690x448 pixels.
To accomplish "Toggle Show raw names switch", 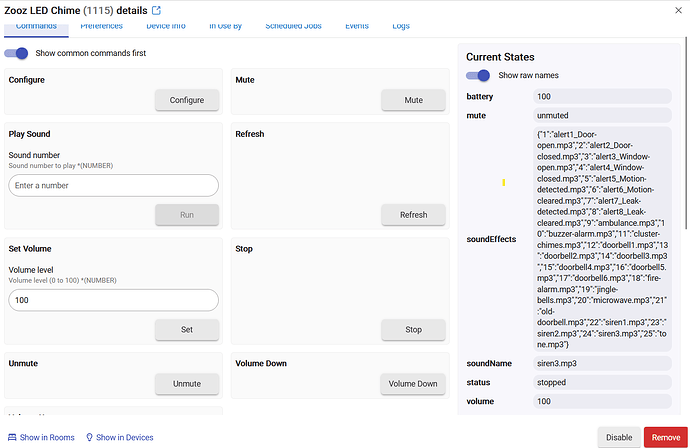I will (478, 75).
